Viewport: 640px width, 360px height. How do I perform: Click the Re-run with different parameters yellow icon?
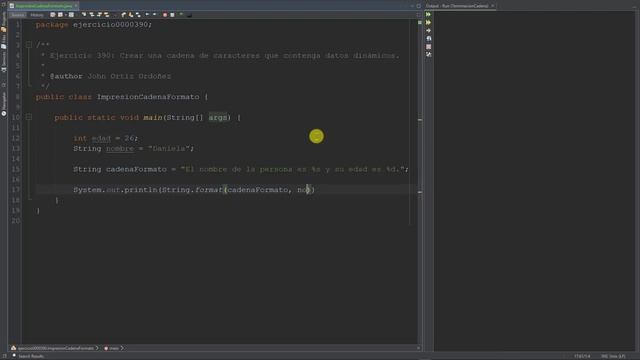pos(429,22)
